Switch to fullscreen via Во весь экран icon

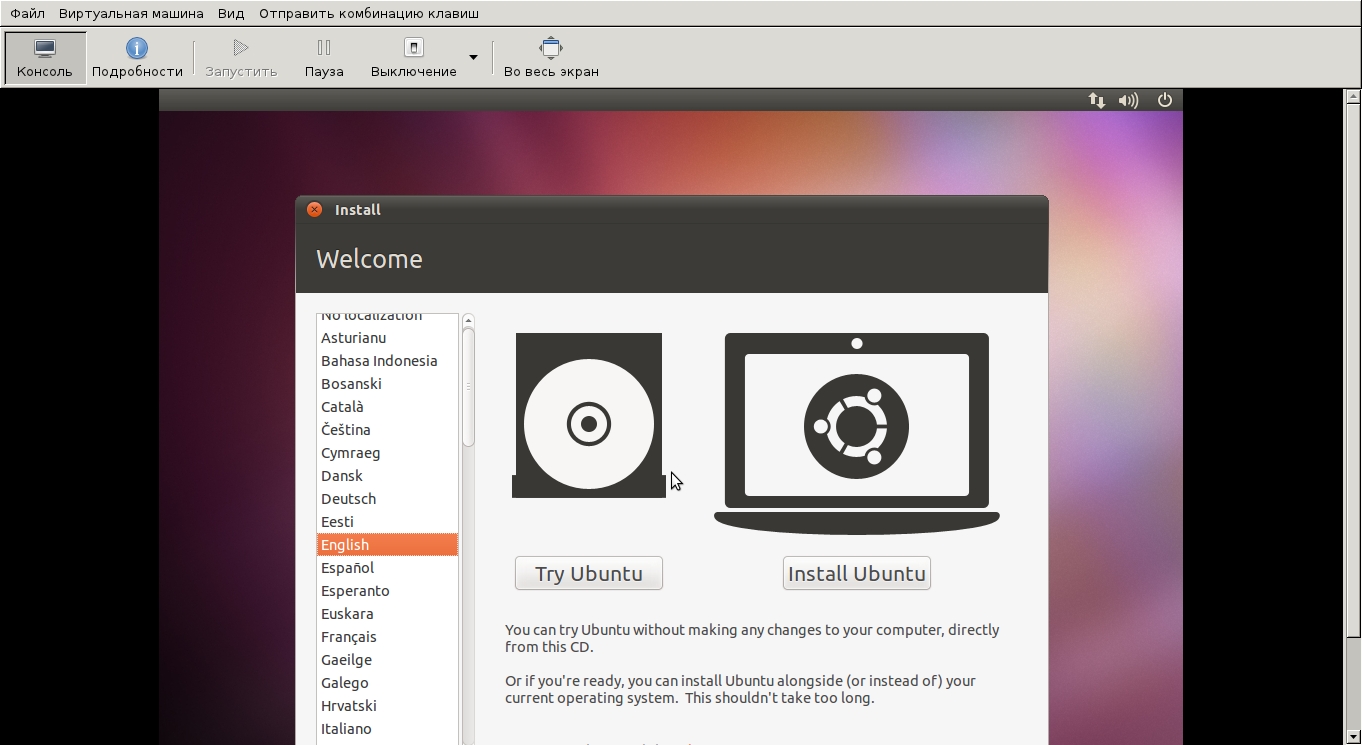551,47
